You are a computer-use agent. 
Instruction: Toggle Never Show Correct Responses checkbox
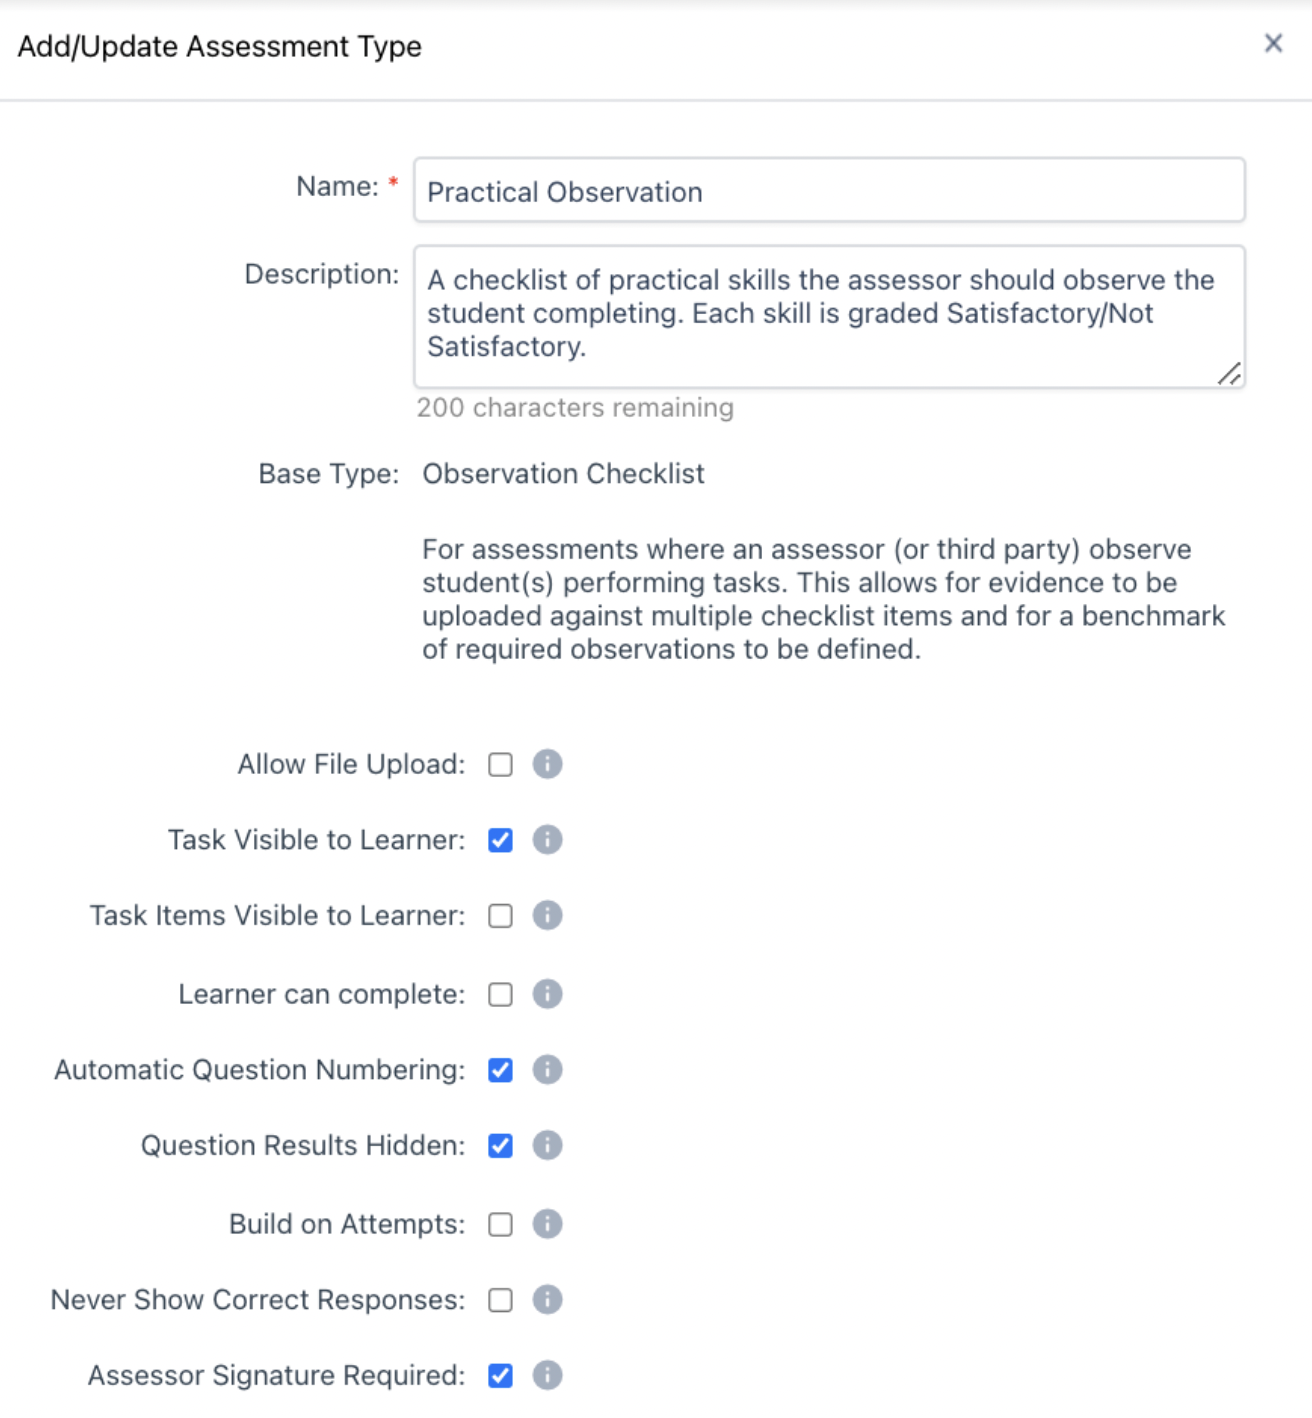click(501, 1300)
